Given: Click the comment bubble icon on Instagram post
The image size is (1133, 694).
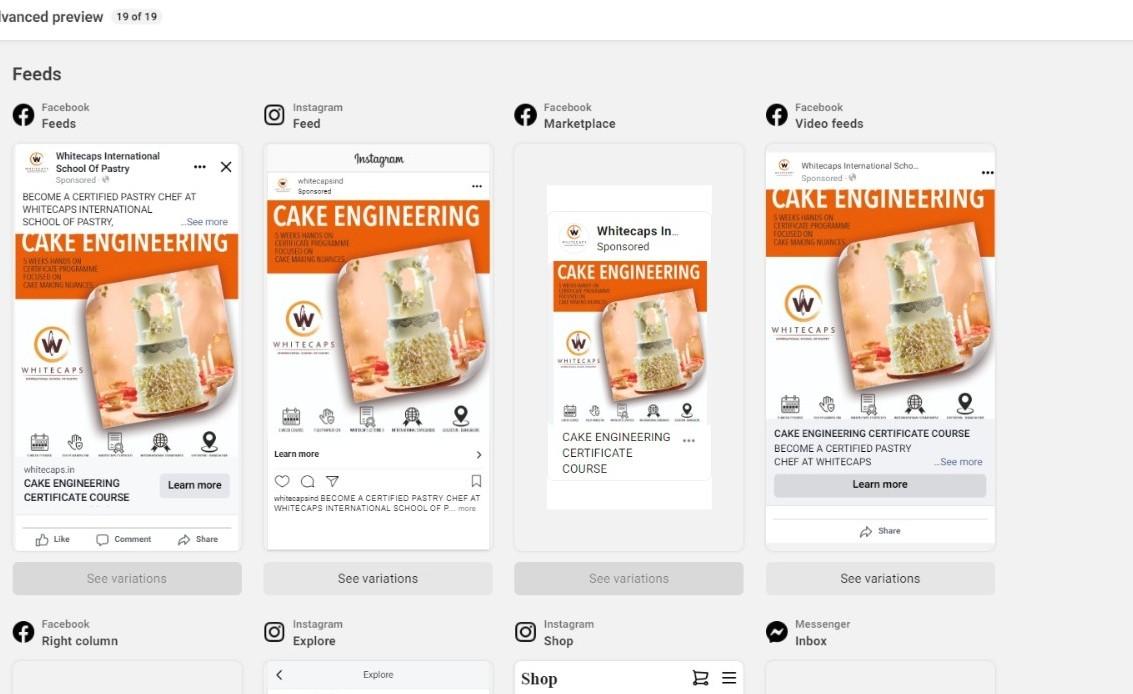Looking at the screenshot, I should coord(307,481).
